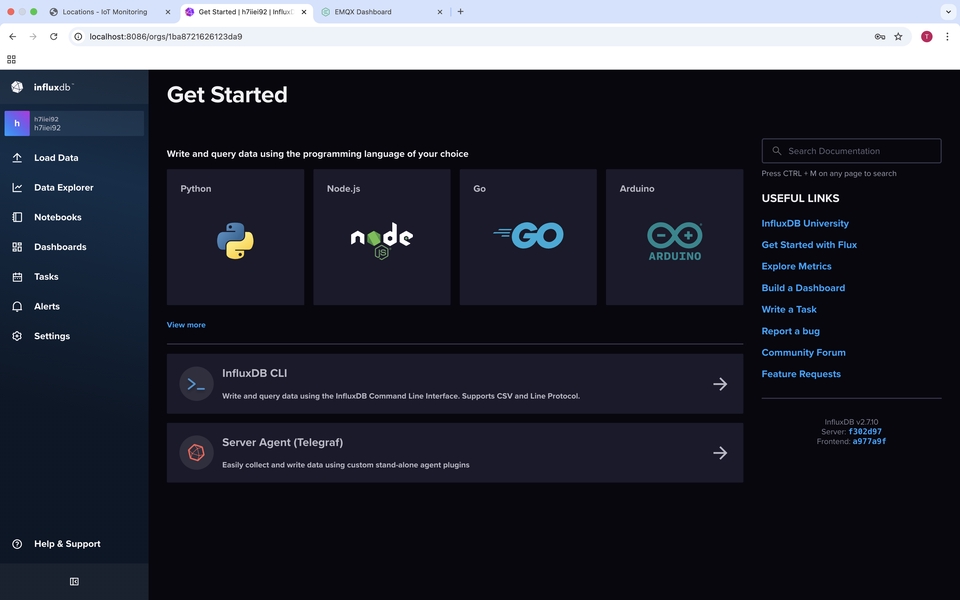Click the "InfluxDB v2.7.10" version text
The height and width of the screenshot is (600, 960).
(851, 422)
